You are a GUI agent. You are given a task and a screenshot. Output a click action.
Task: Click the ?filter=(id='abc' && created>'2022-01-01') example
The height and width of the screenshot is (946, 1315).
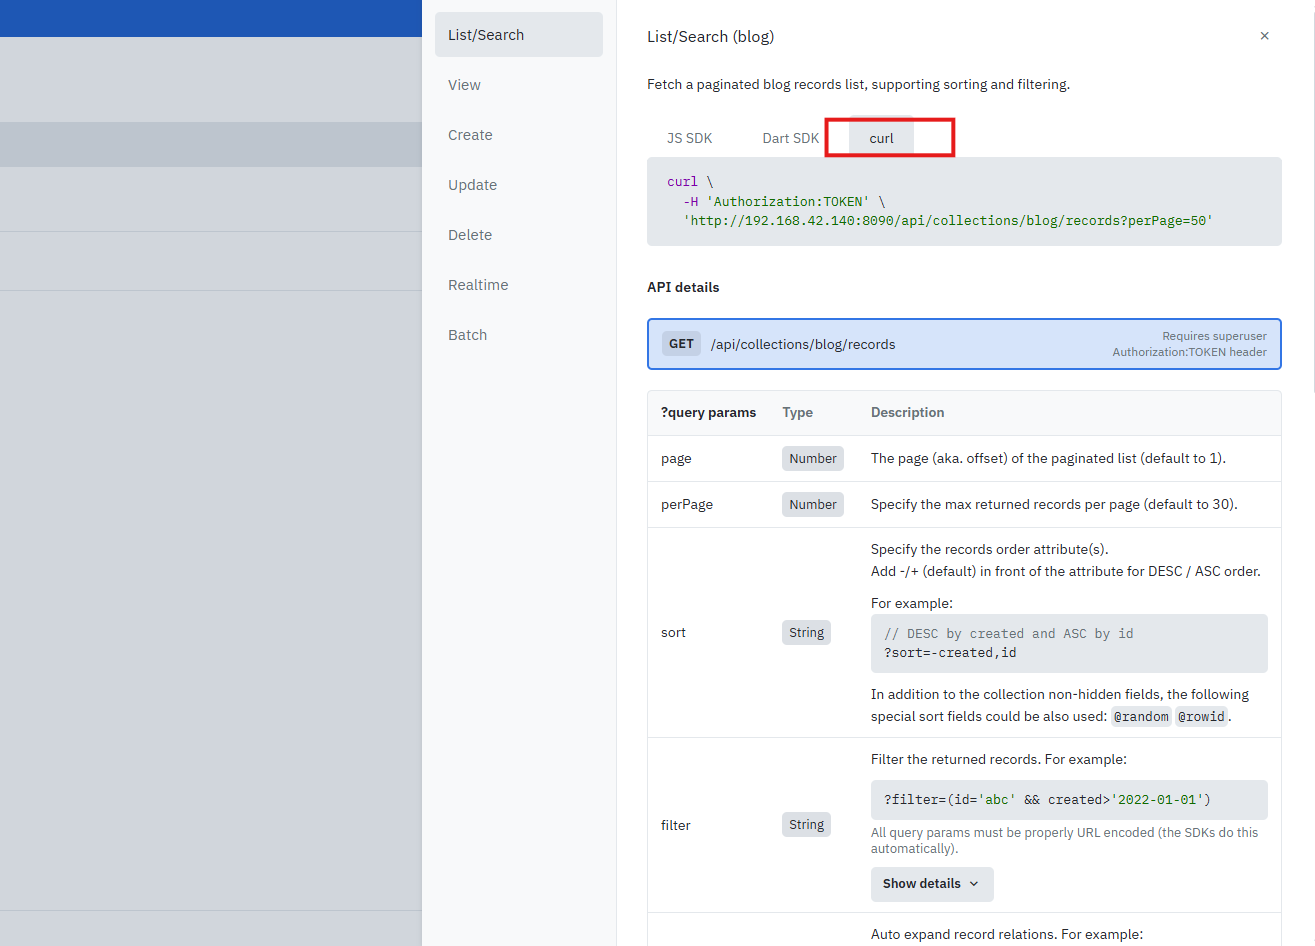coord(1047,800)
